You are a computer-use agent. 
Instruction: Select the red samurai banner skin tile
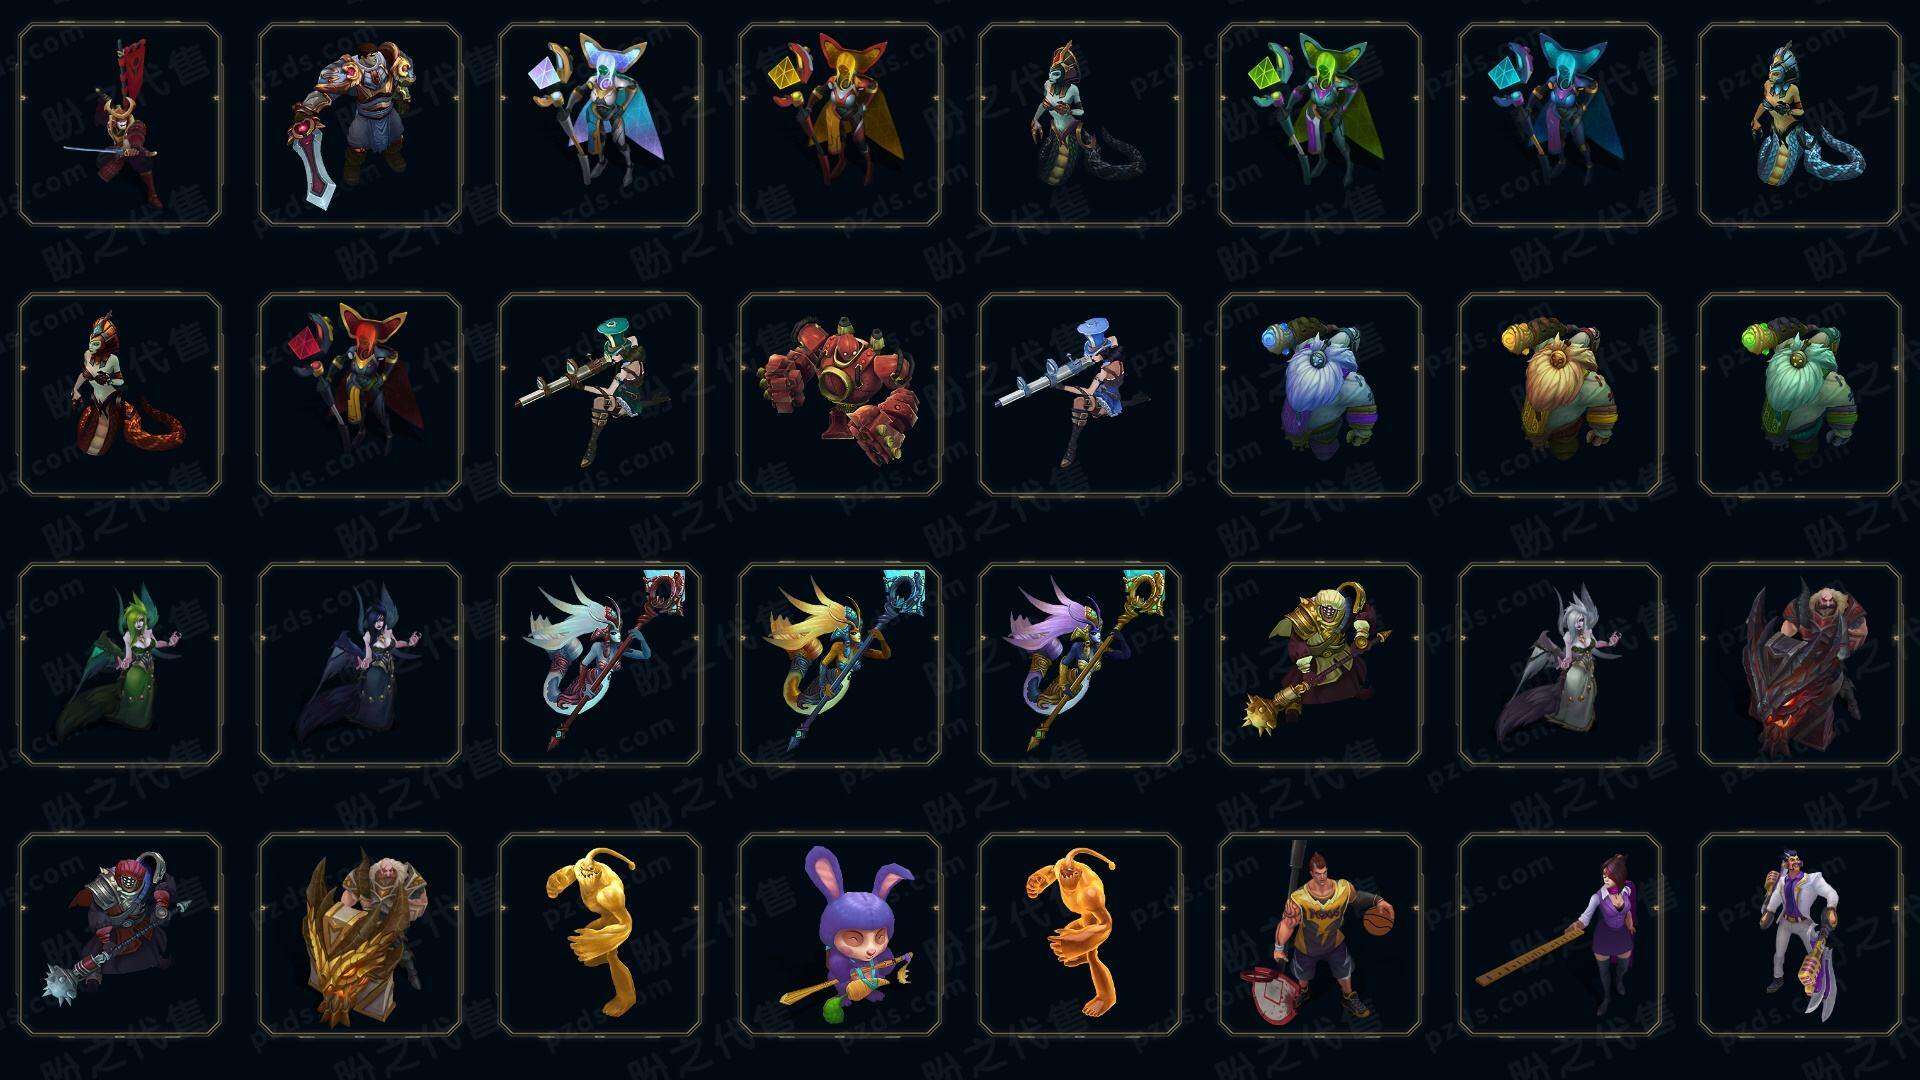(120, 125)
